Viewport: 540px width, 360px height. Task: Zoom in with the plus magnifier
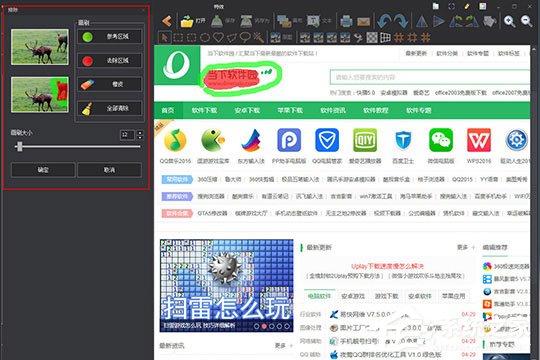coord(509,21)
